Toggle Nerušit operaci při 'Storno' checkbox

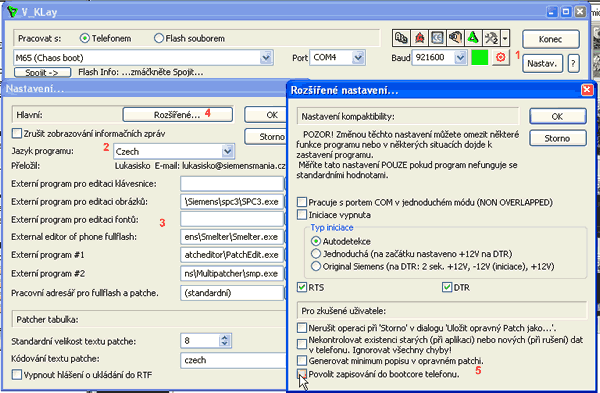point(302,328)
